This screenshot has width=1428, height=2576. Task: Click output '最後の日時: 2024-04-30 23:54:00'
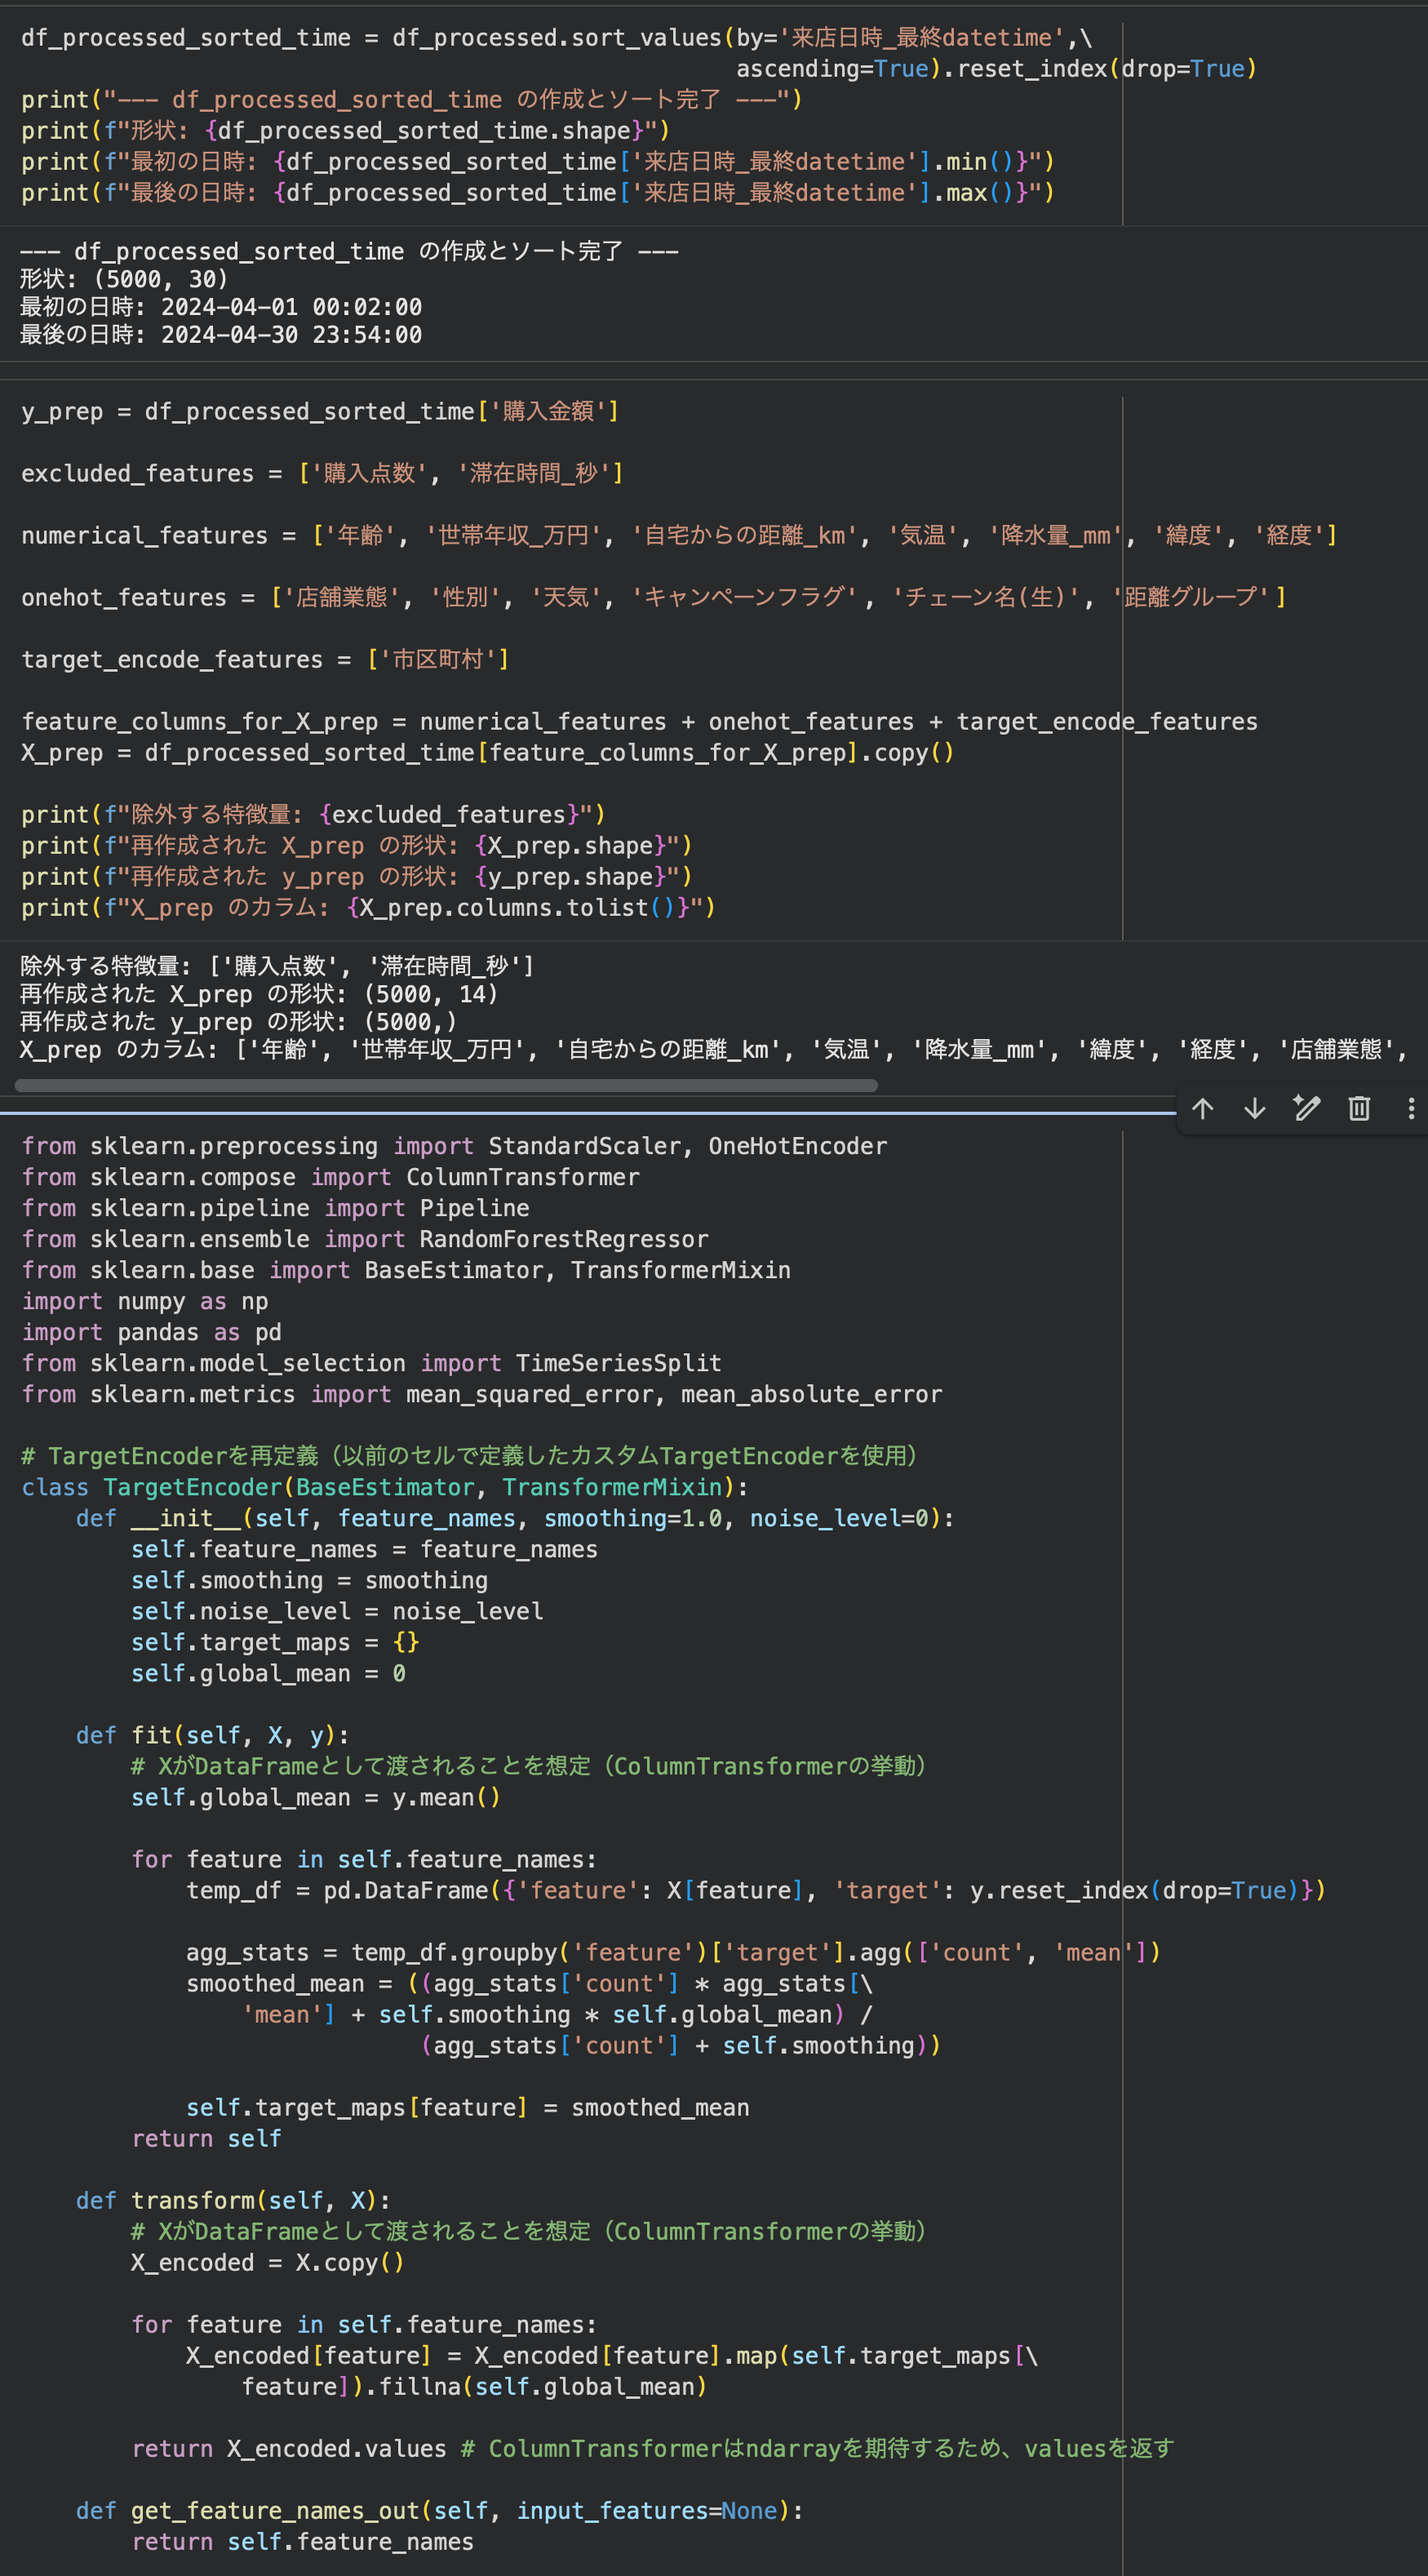221,335
